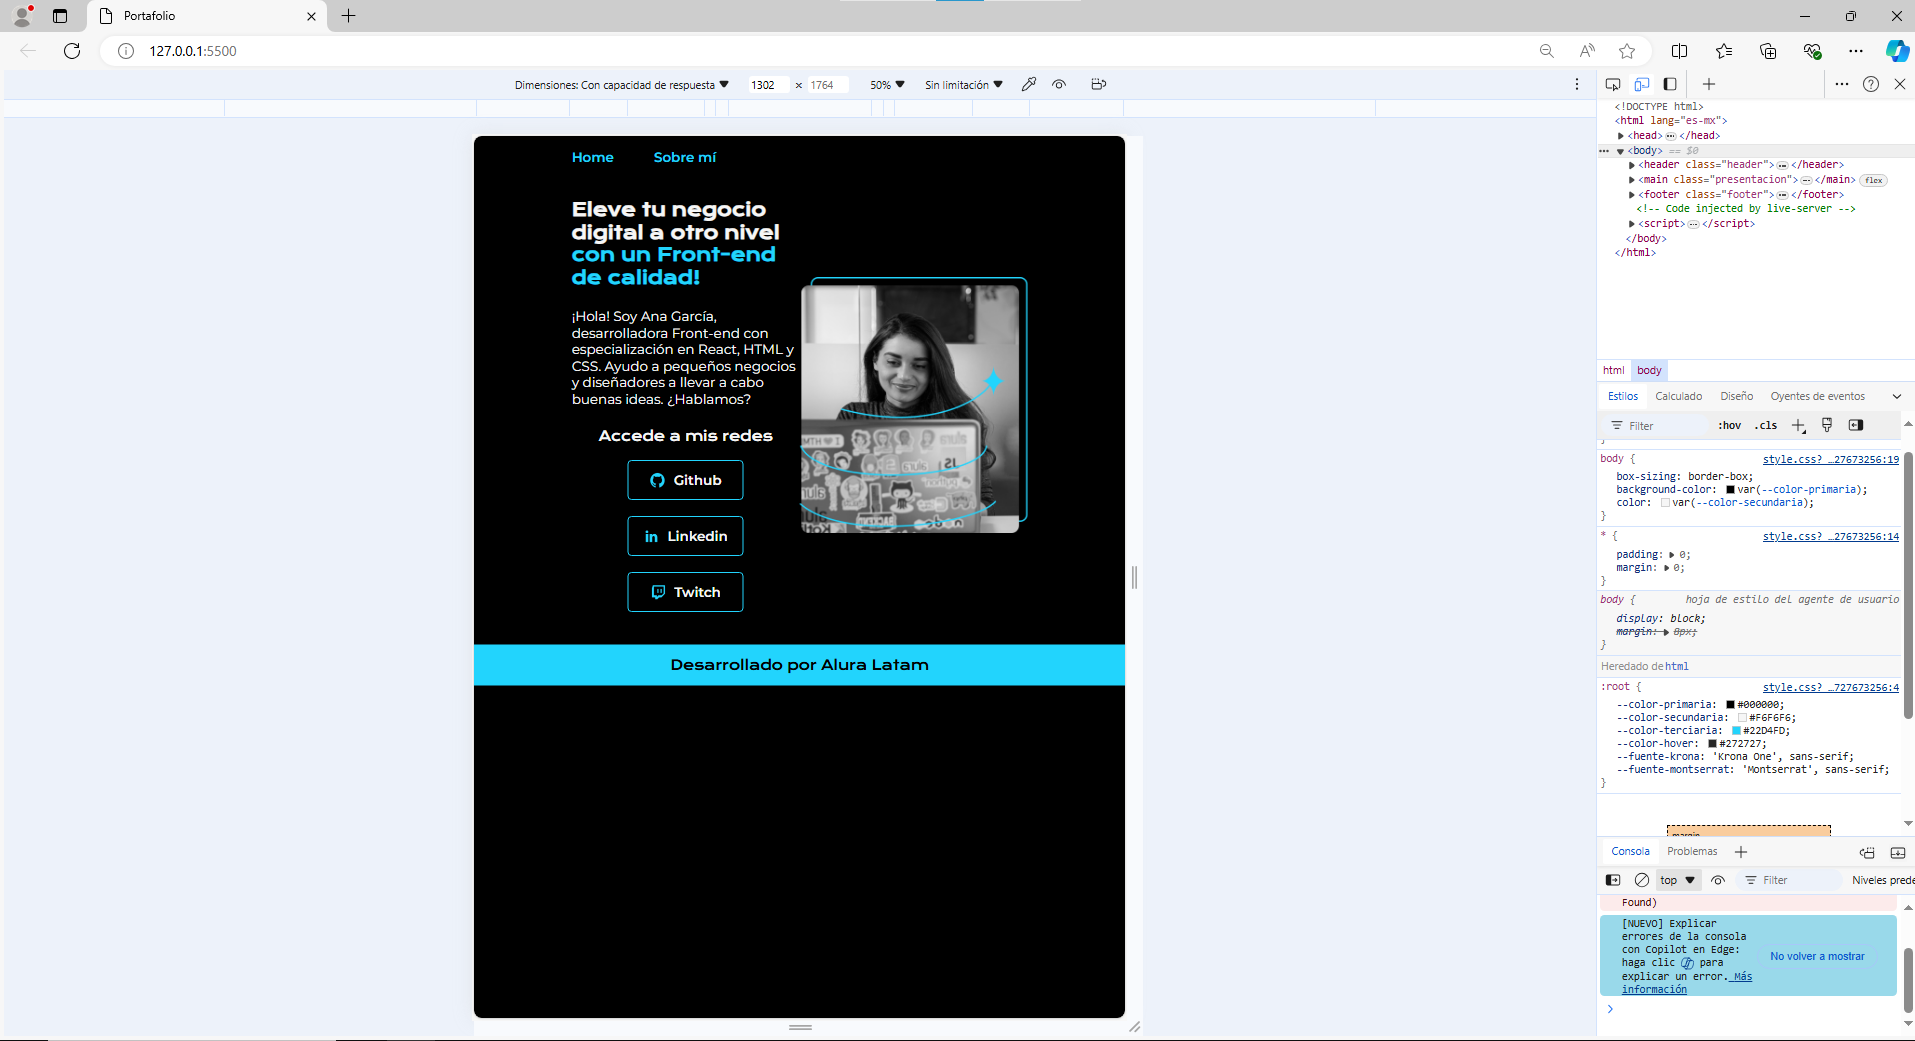Toggle rendering emulation paintbrush icon
The width and height of the screenshot is (1915, 1041).
(1827, 425)
